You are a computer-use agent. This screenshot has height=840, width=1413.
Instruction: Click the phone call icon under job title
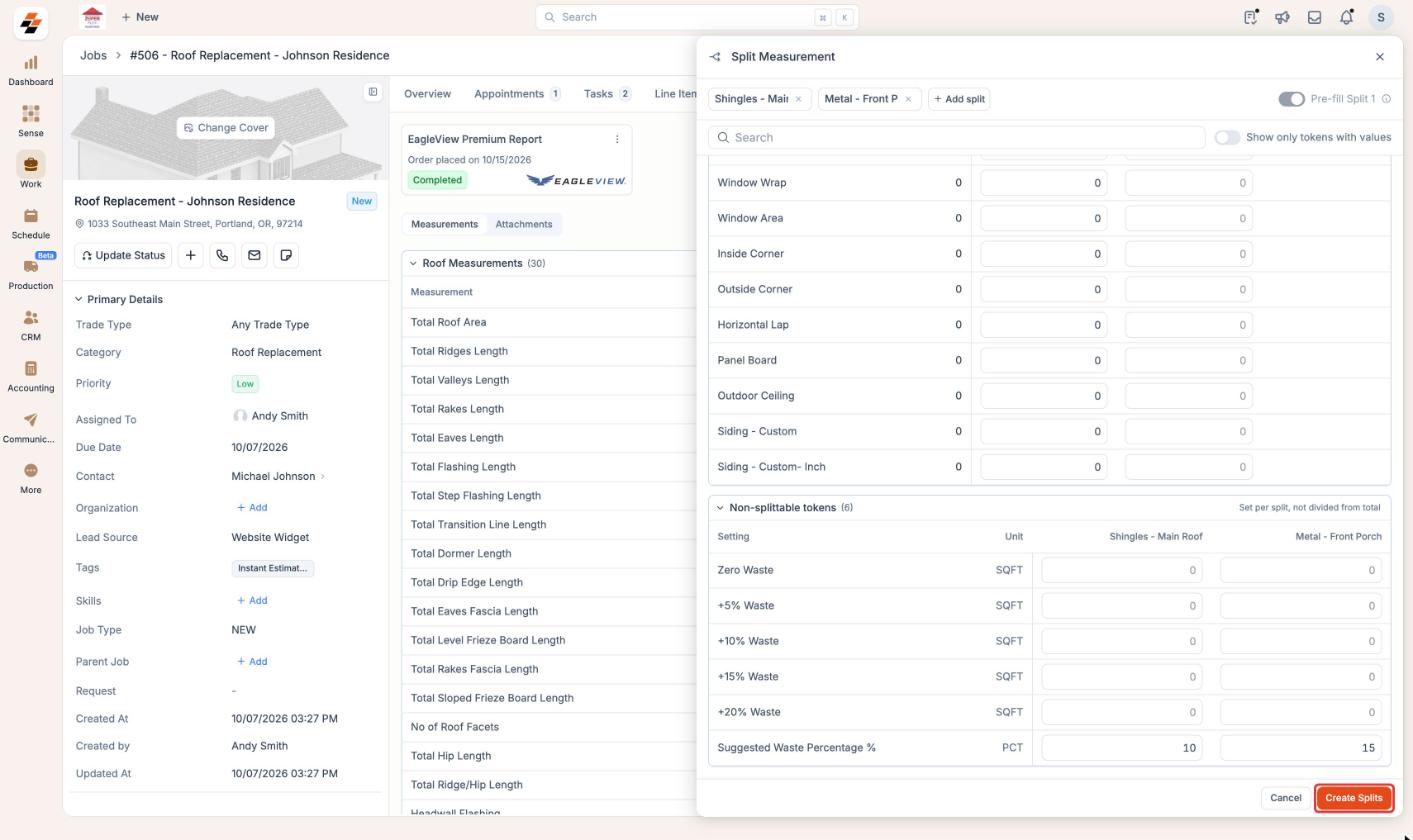[x=222, y=255]
